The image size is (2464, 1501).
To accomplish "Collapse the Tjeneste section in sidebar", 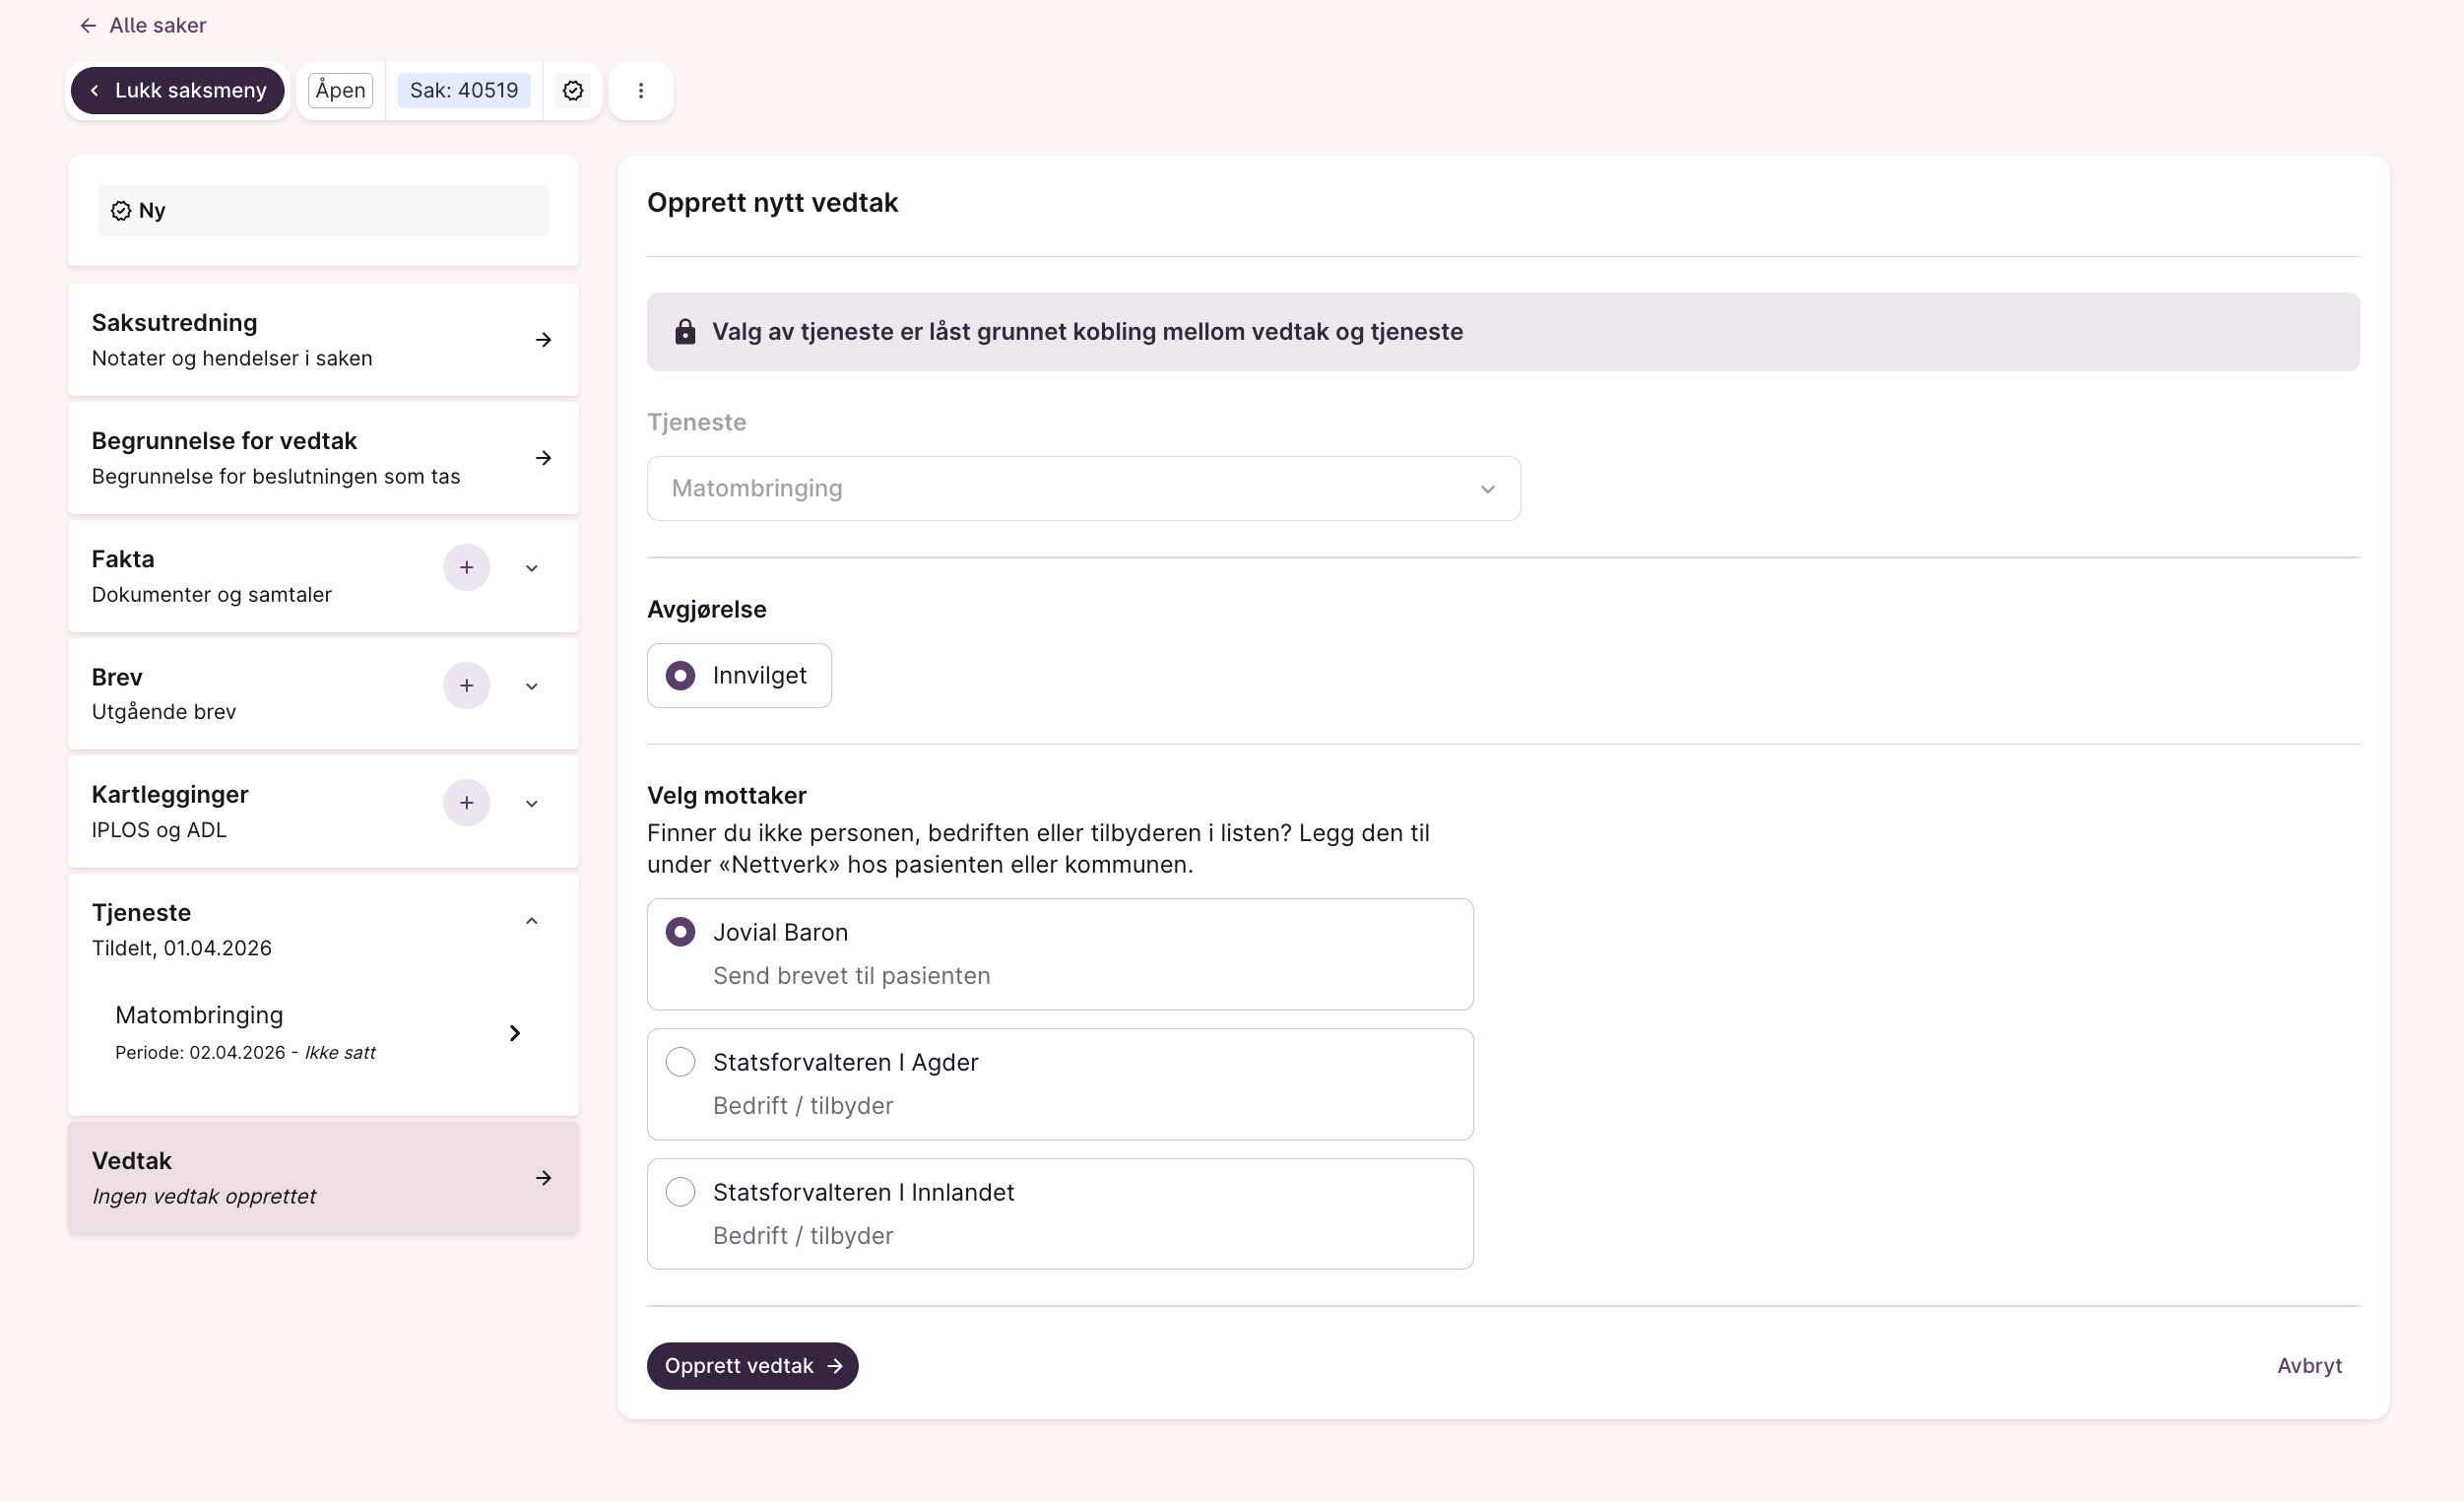I will [532, 921].
